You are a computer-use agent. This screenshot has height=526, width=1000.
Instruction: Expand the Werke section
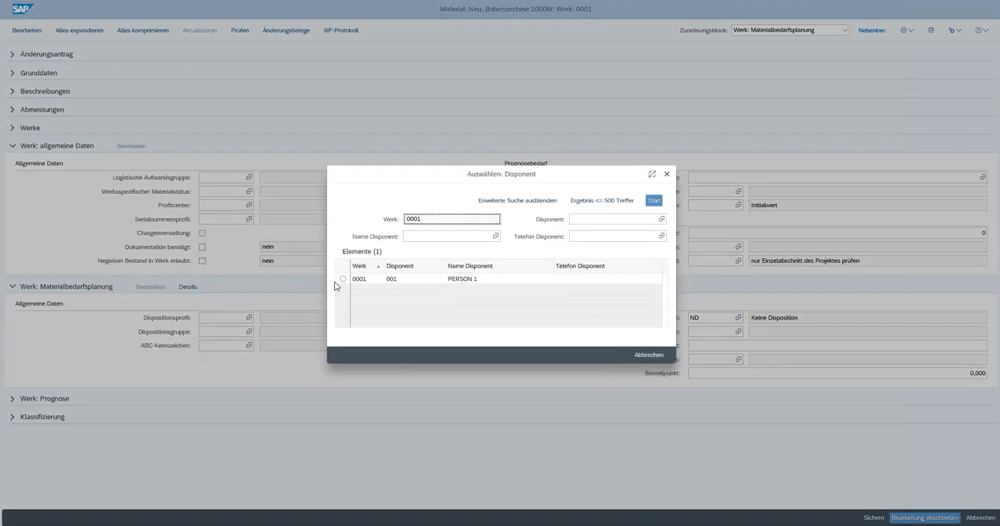tap(12, 128)
